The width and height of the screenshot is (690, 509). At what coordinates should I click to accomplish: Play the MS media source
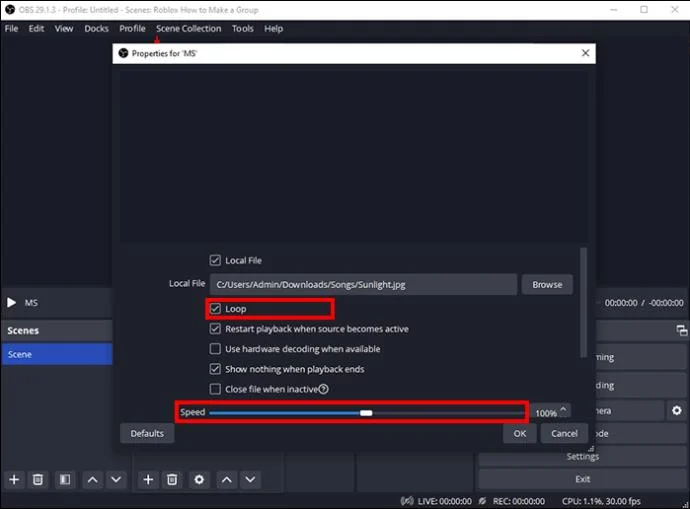pyautogui.click(x=11, y=303)
